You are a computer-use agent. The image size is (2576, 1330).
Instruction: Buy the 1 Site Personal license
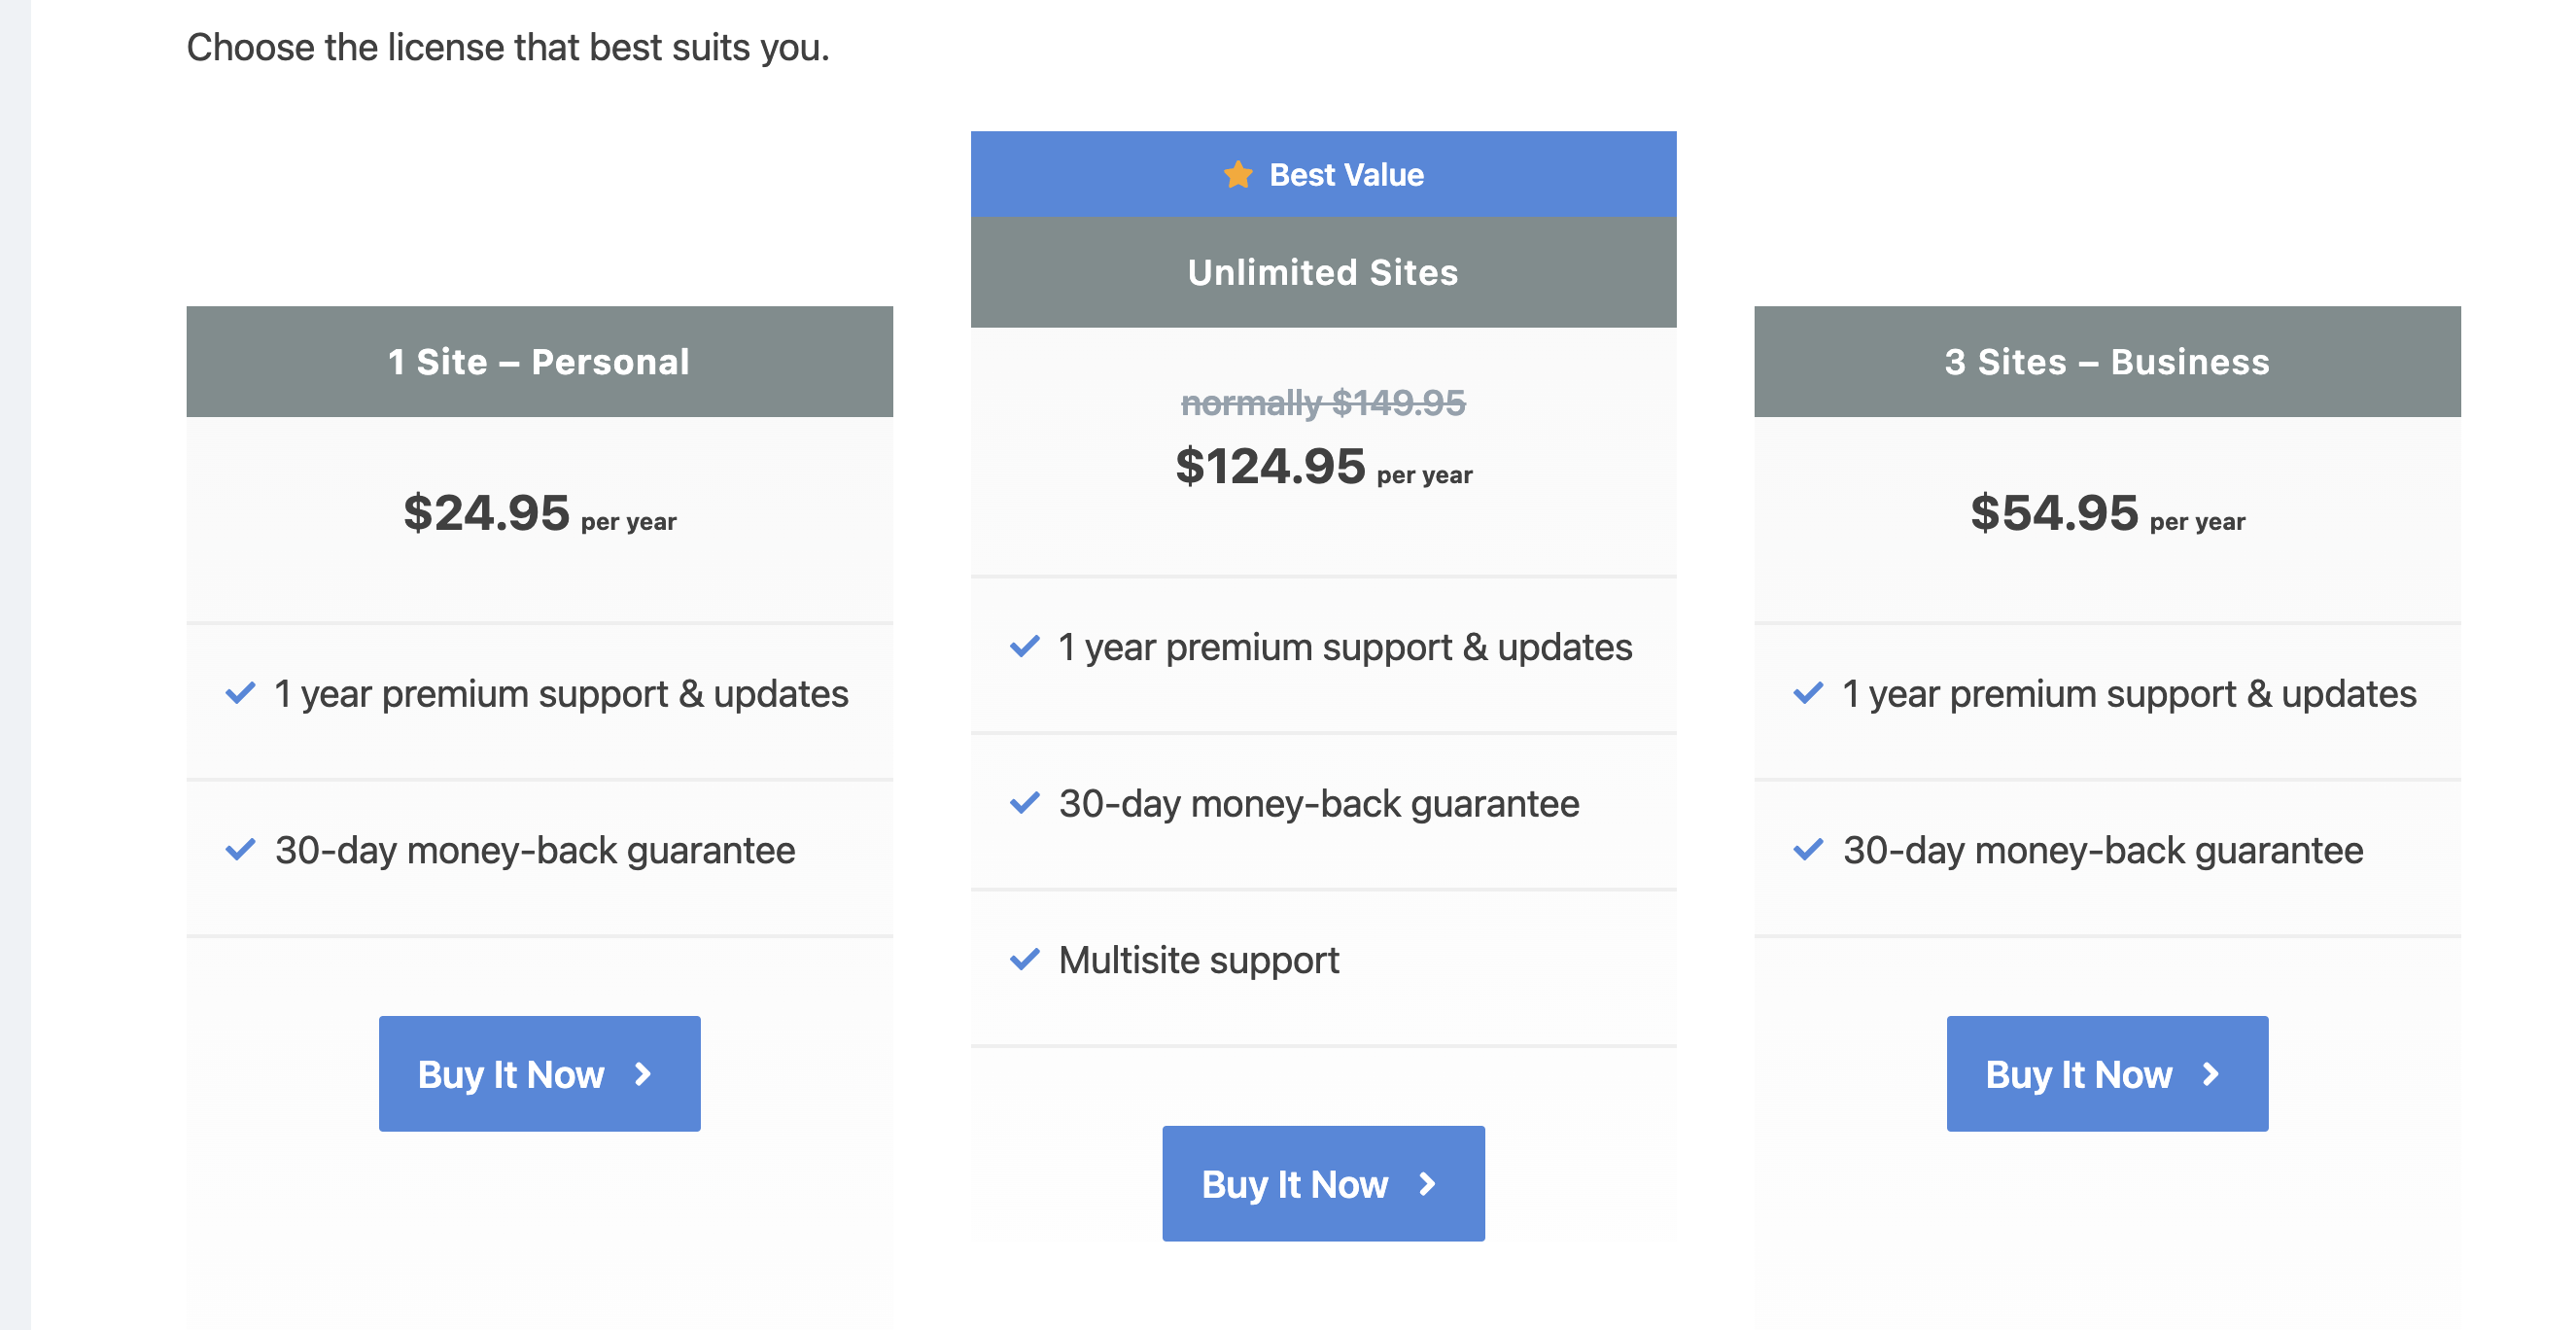point(540,1074)
